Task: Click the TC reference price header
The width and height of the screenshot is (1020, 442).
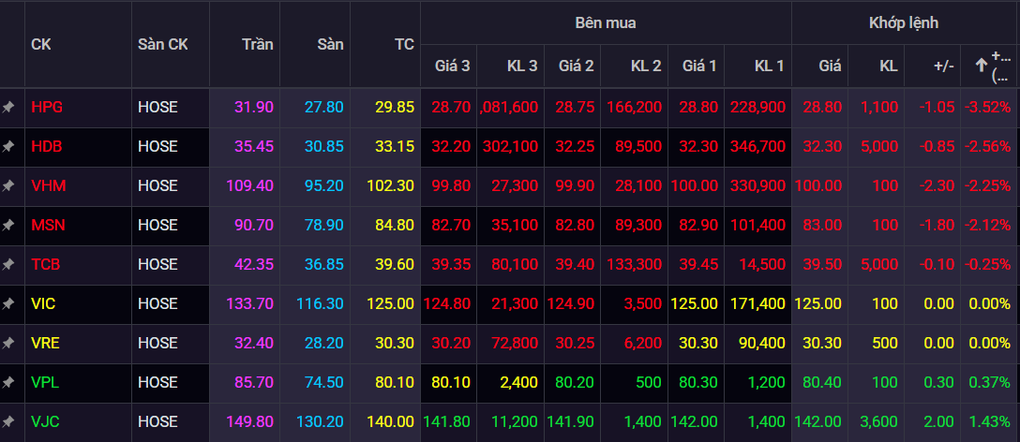Action: pos(405,44)
